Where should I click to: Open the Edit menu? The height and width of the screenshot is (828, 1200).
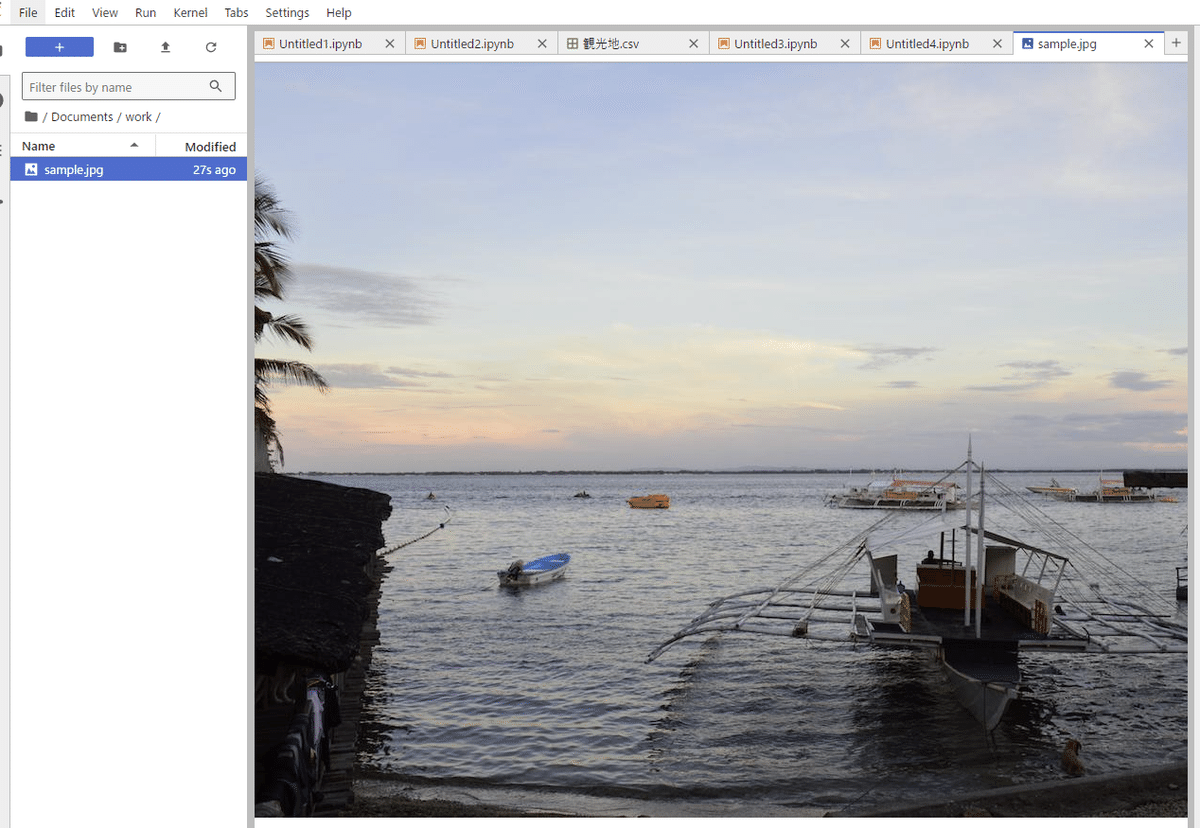(65, 13)
